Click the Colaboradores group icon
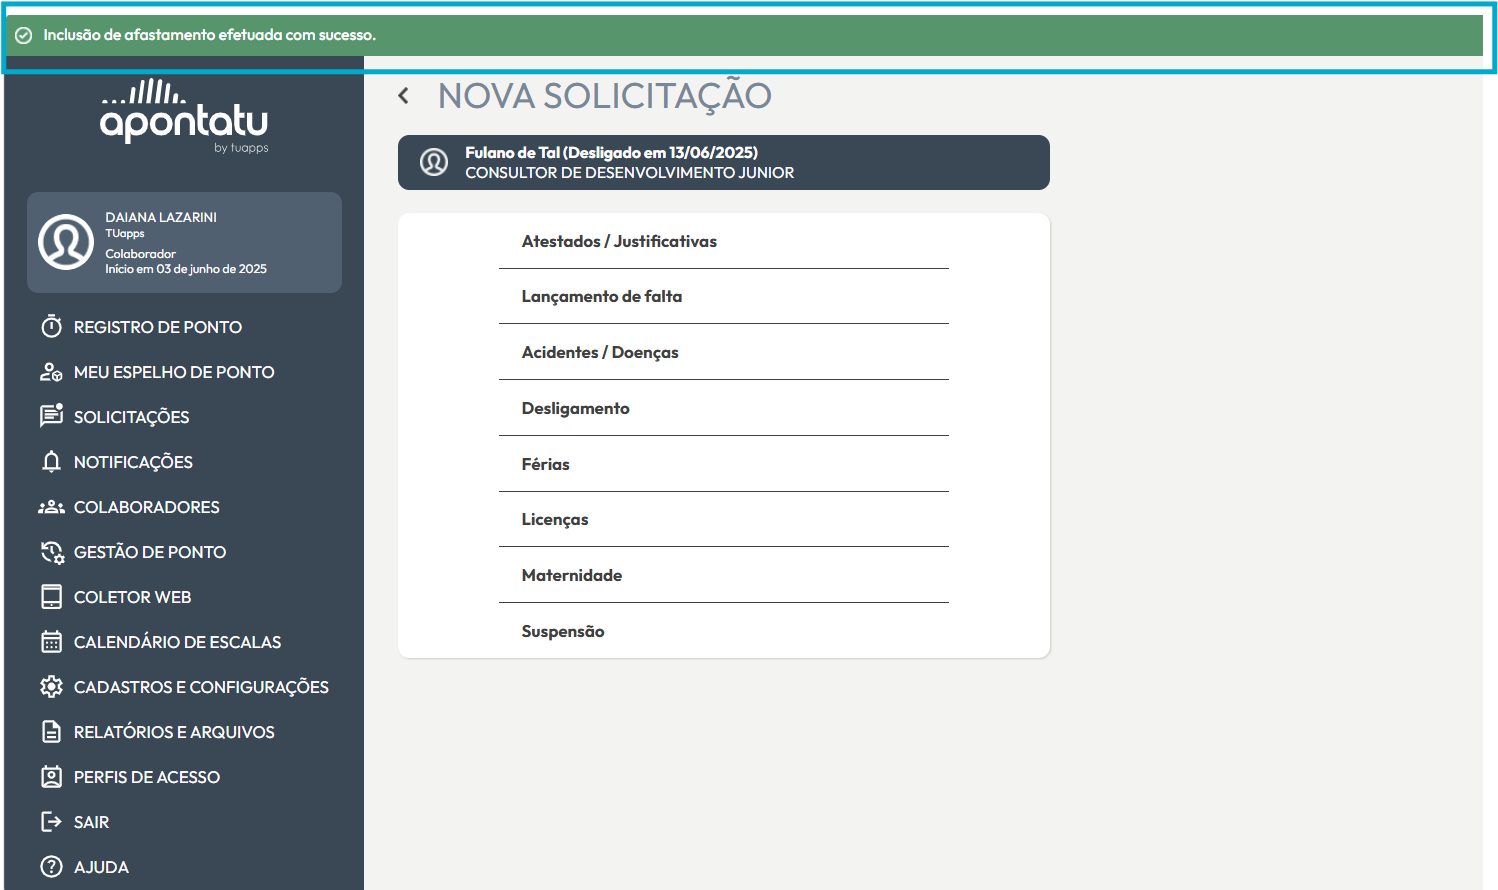Image resolution: width=1498 pixels, height=890 pixels. [x=51, y=507]
